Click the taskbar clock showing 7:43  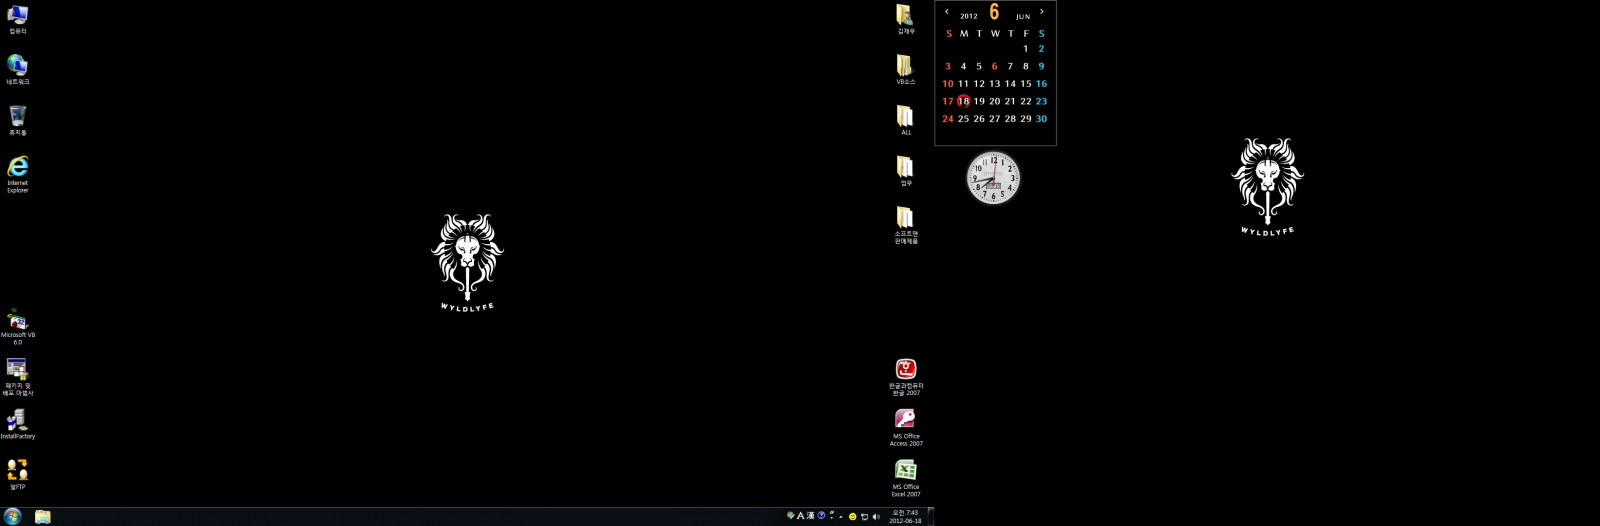click(905, 516)
